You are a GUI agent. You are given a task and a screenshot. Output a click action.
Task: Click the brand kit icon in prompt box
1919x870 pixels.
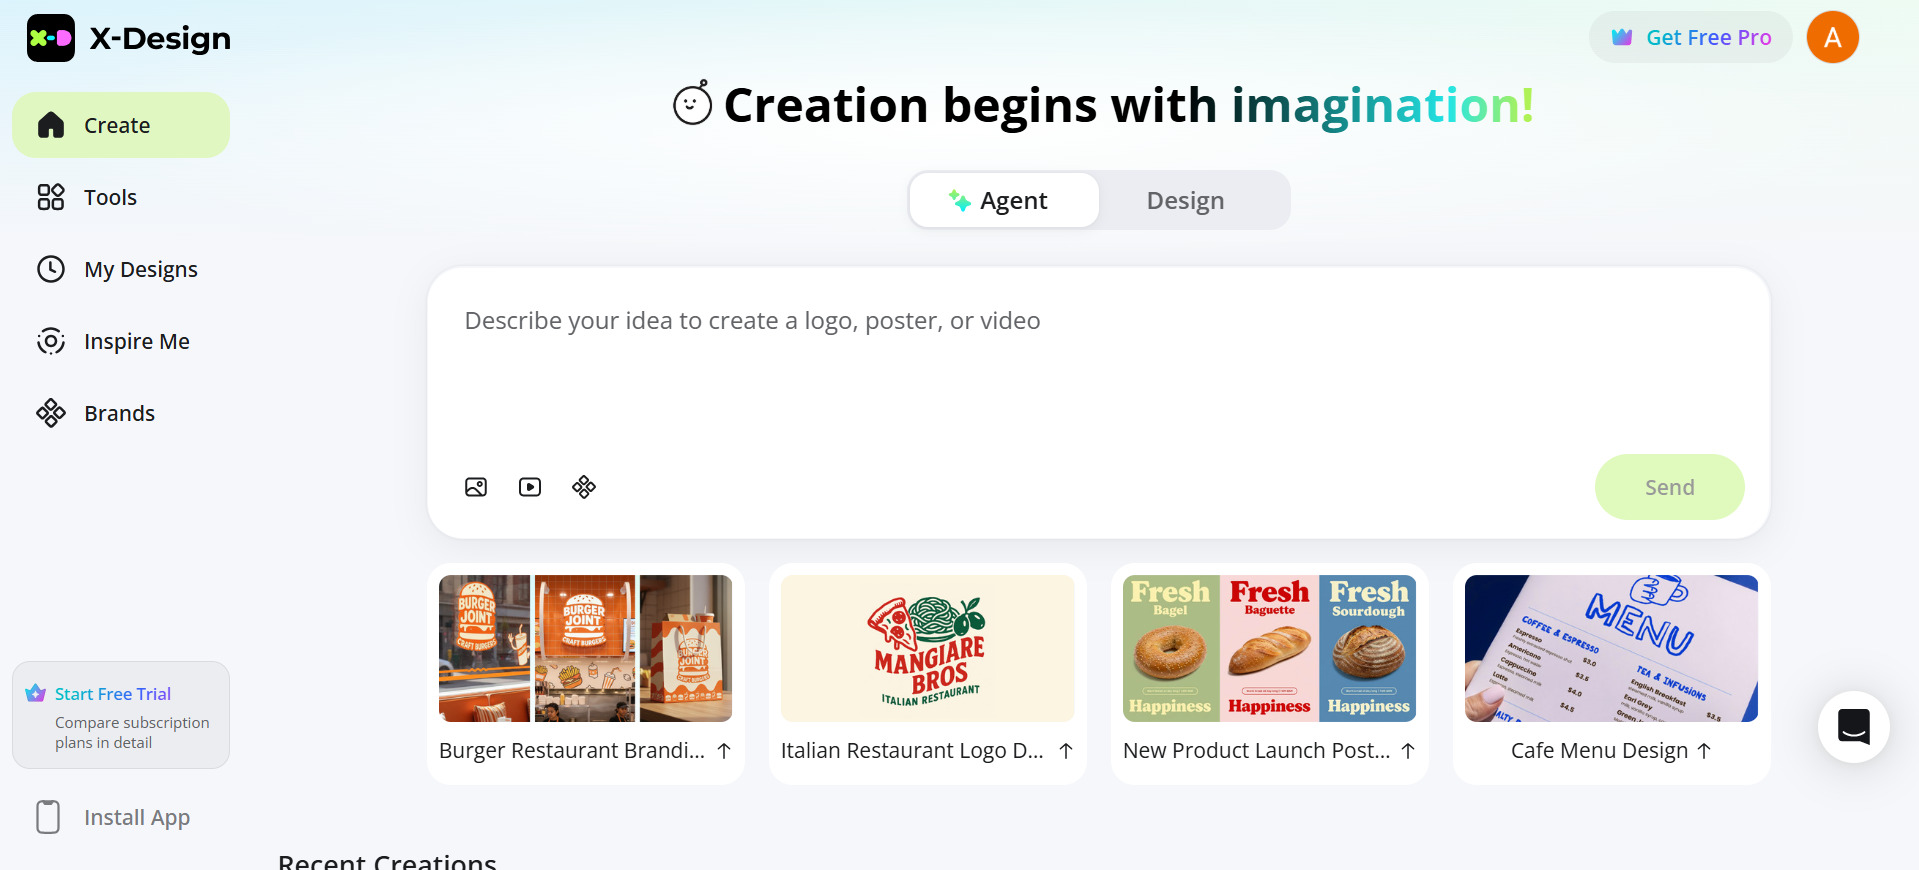pos(584,487)
